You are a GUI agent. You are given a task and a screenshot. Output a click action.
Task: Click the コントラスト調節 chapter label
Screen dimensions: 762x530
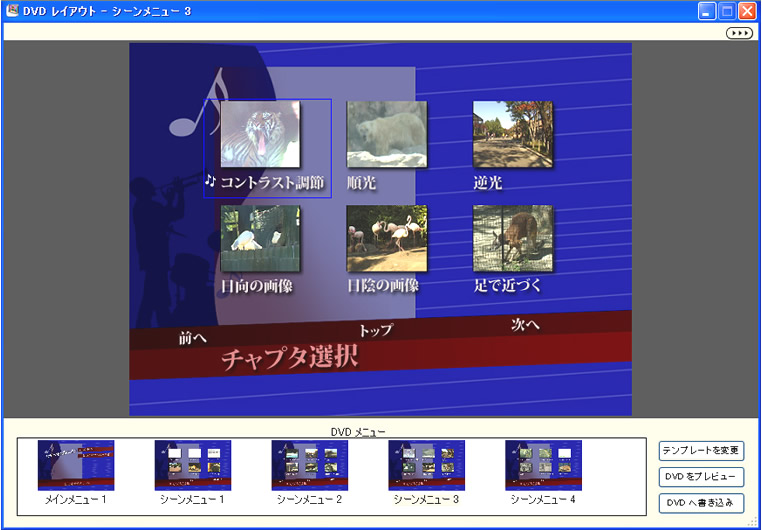(x=271, y=183)
